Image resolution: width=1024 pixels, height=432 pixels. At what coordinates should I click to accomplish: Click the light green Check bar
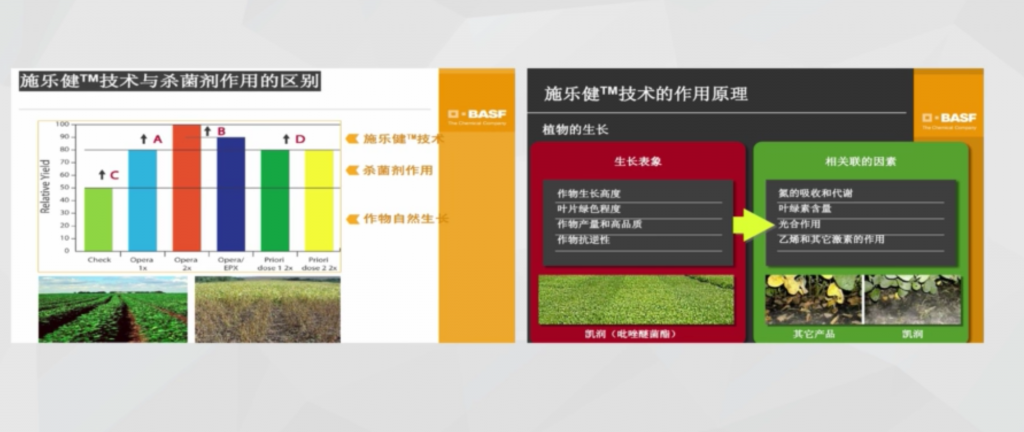[98, 218]
